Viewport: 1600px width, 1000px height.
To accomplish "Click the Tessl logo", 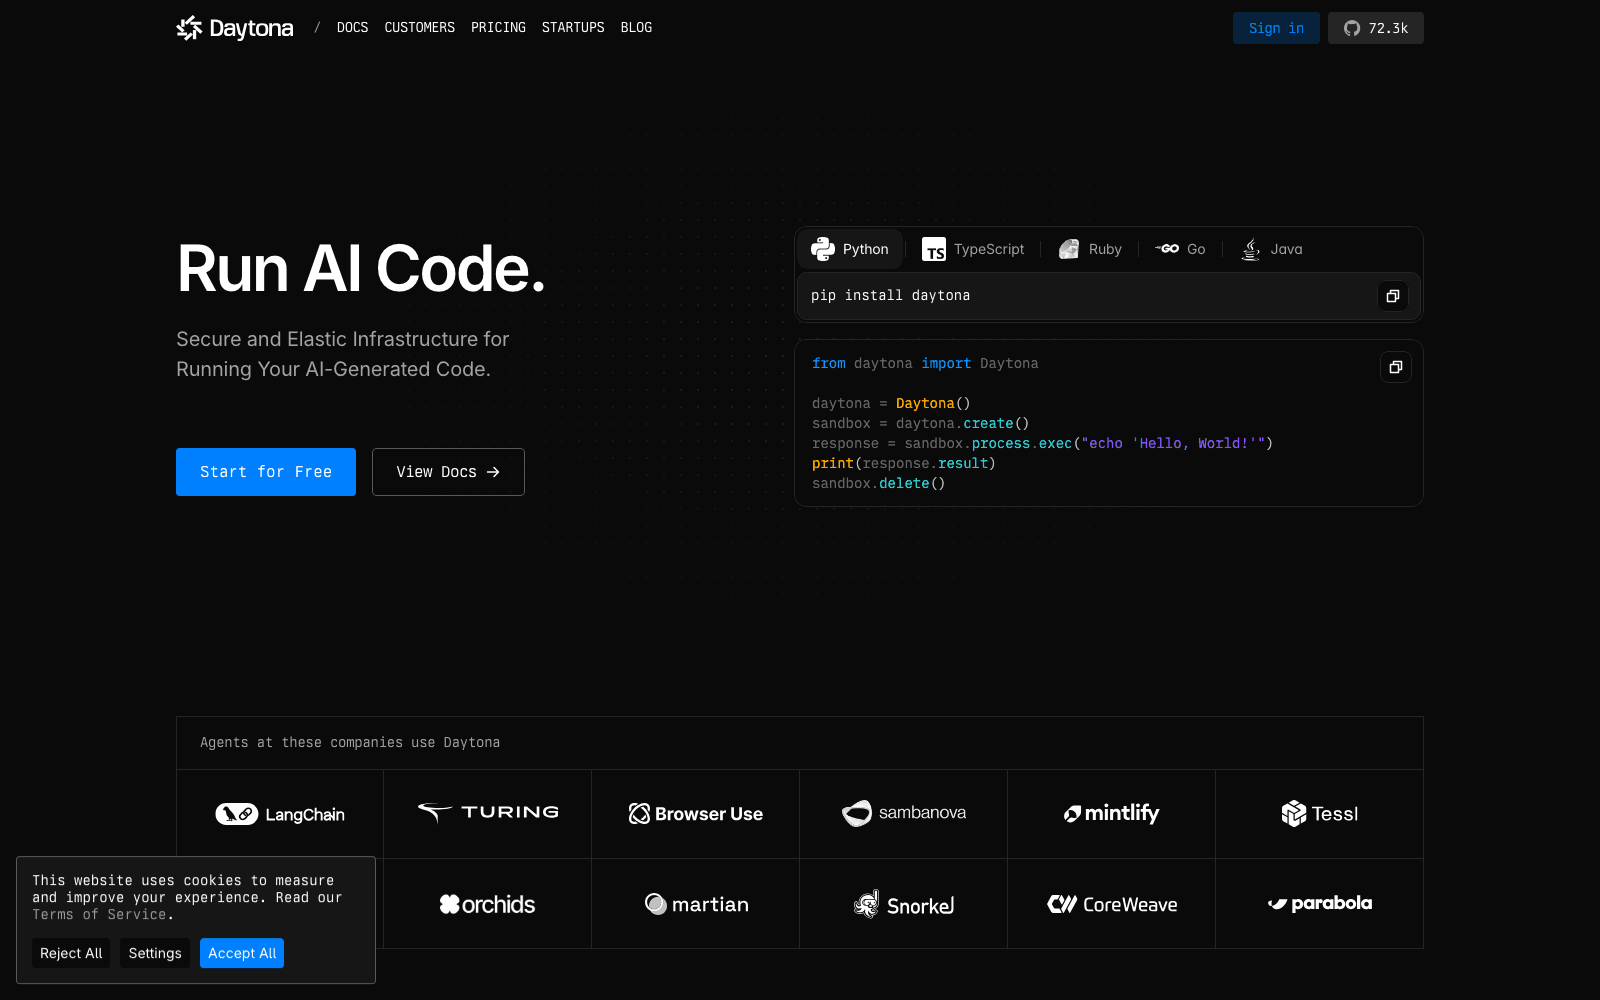I will pos(1320,814).
